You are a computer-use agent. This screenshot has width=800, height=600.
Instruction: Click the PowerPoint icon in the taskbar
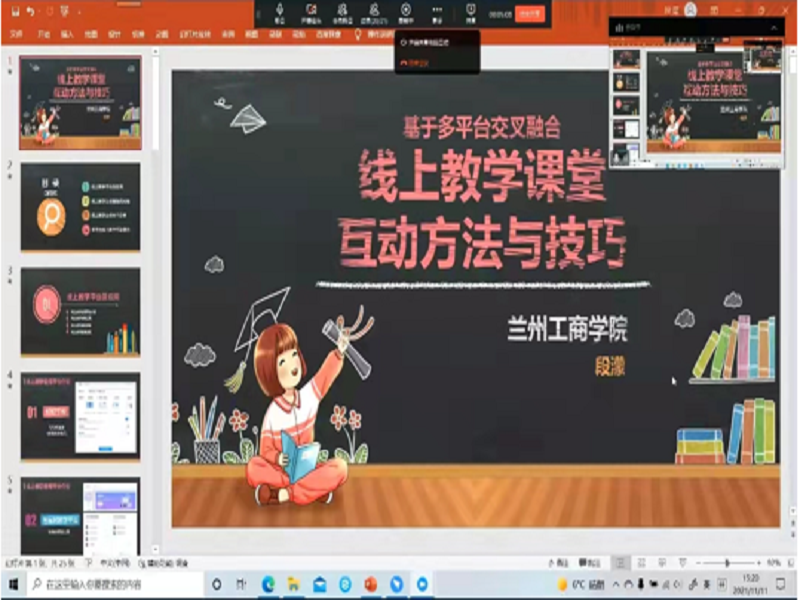tap(371, 583)
